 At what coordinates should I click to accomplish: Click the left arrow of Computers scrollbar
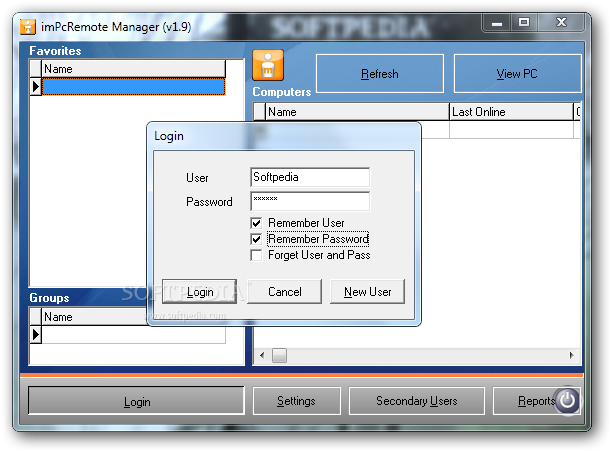coord(261,355)
